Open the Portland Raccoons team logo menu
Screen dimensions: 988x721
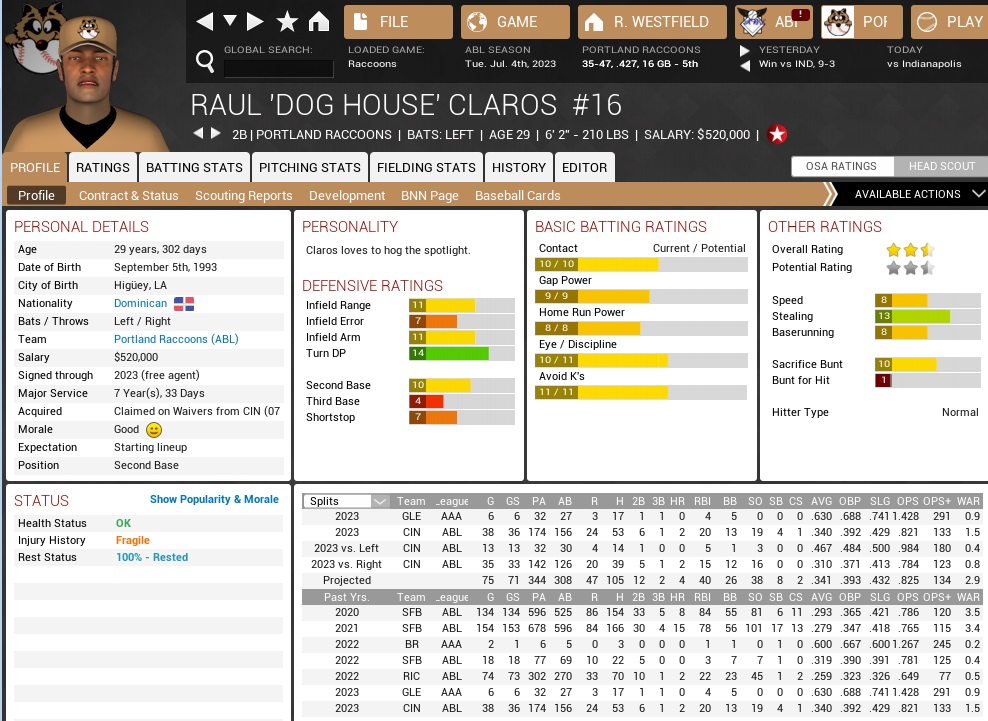click(x=860, y=21)
